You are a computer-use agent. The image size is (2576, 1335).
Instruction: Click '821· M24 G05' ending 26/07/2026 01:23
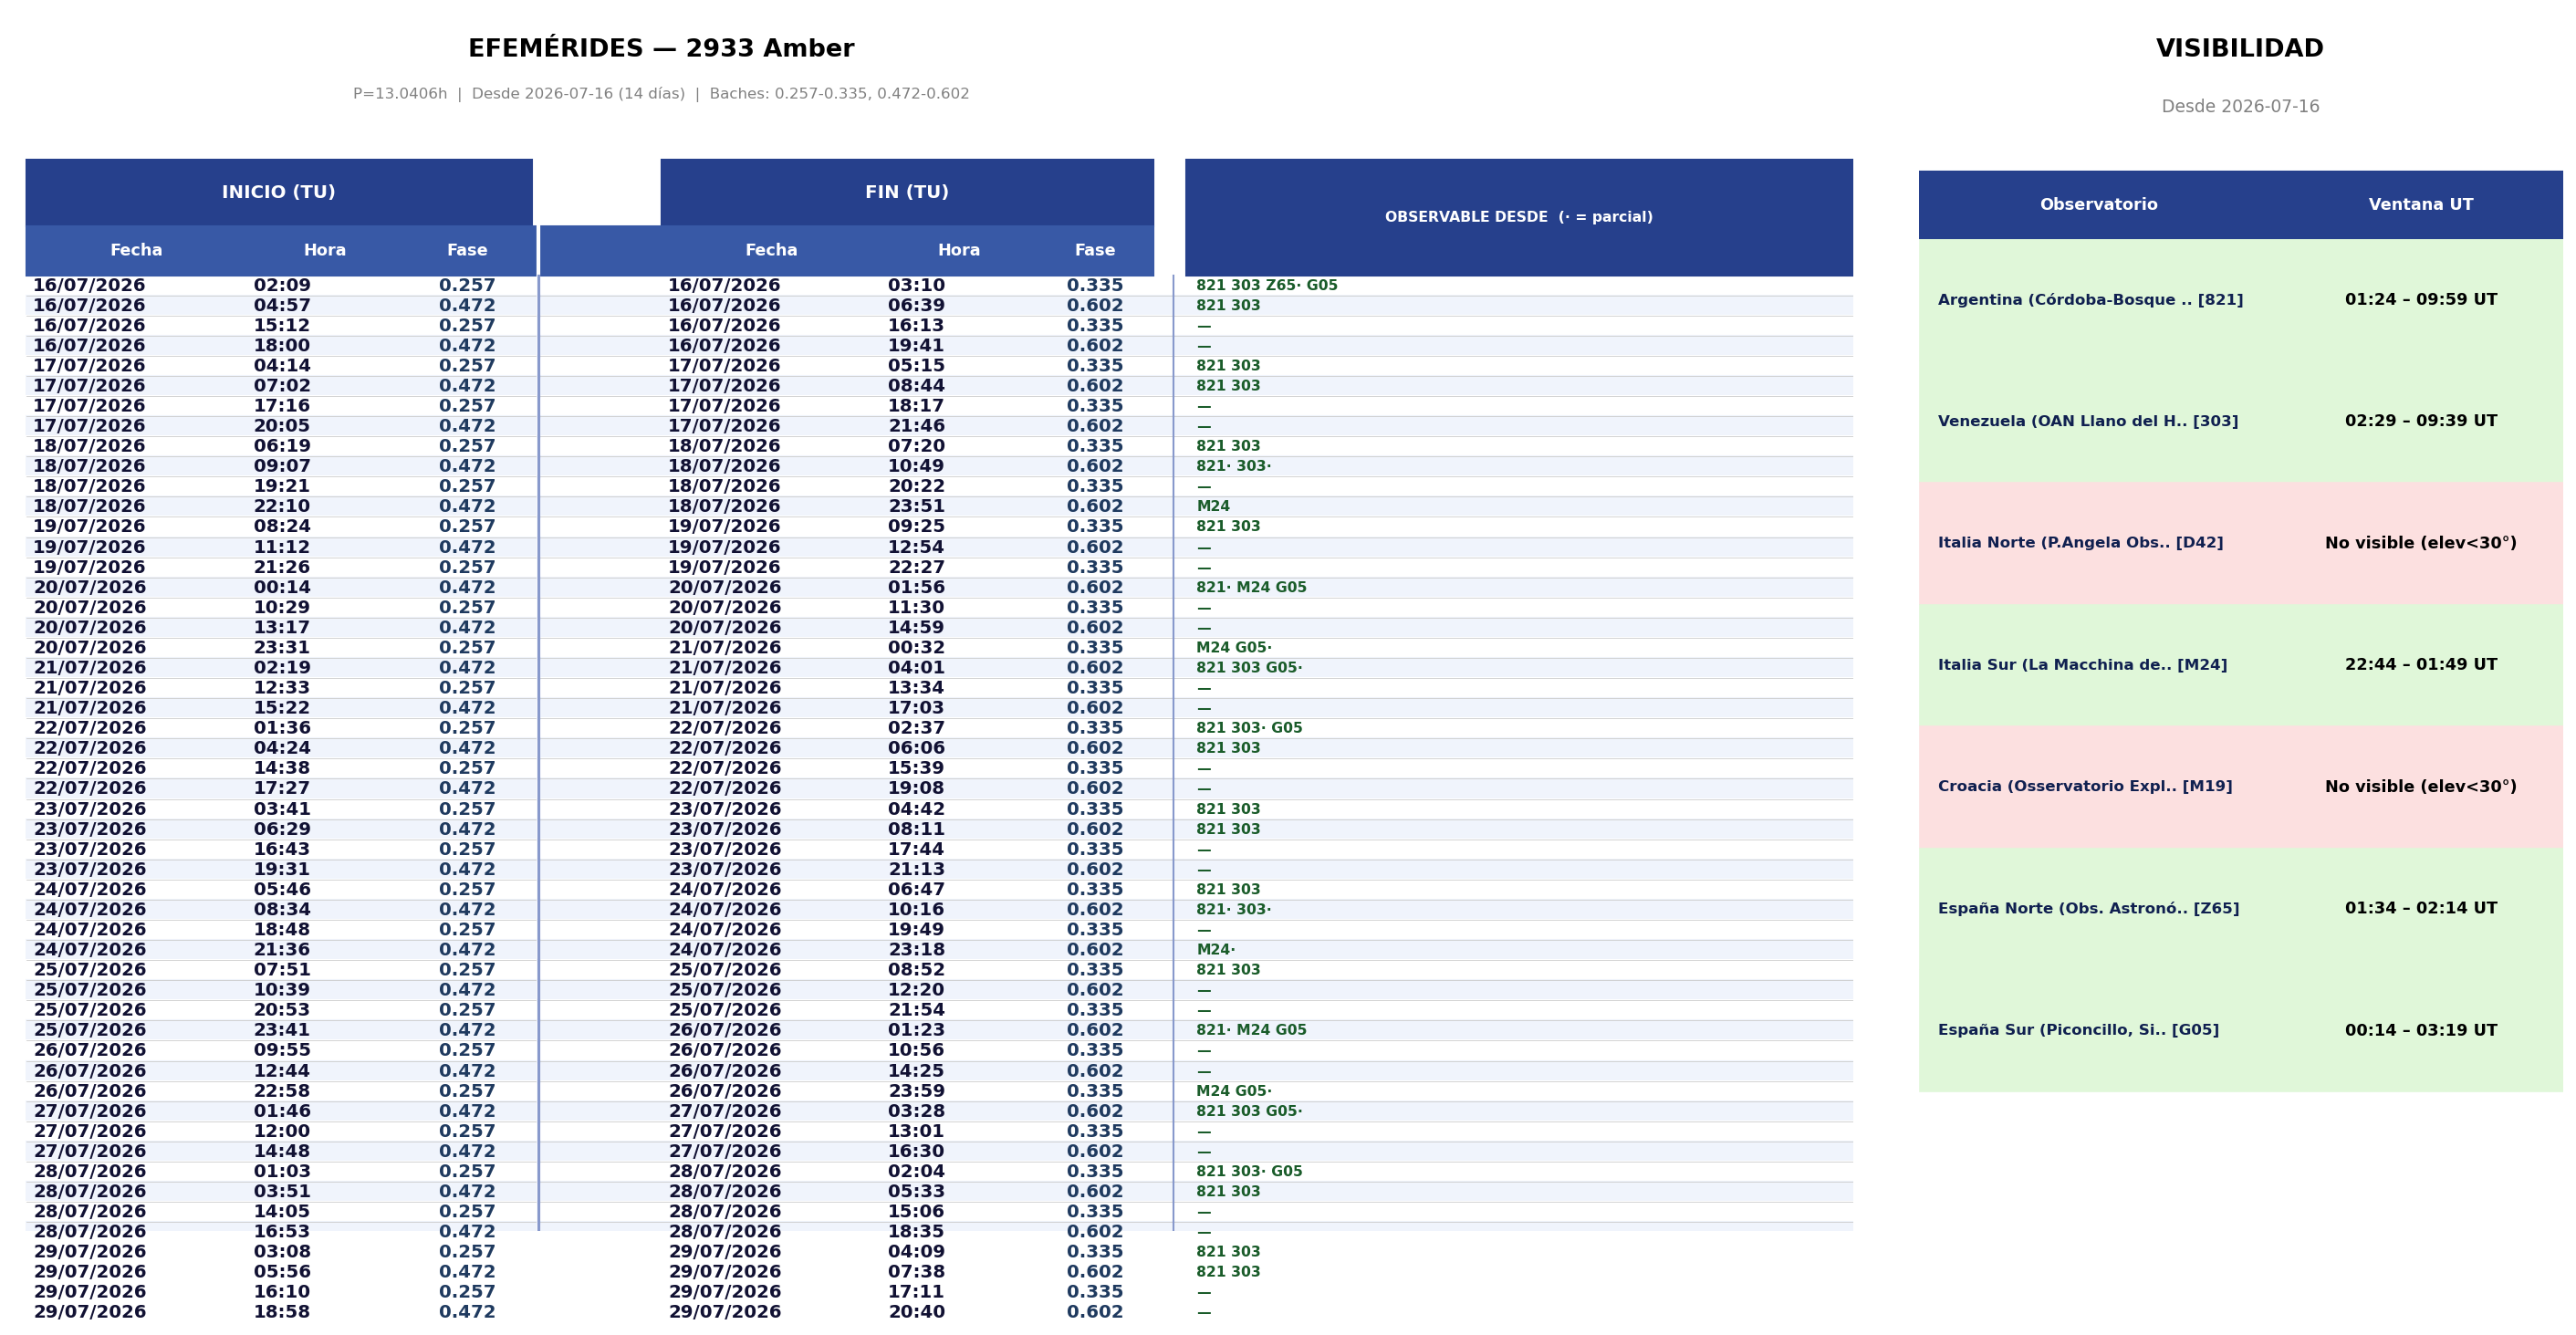tap(1251, 1030)
